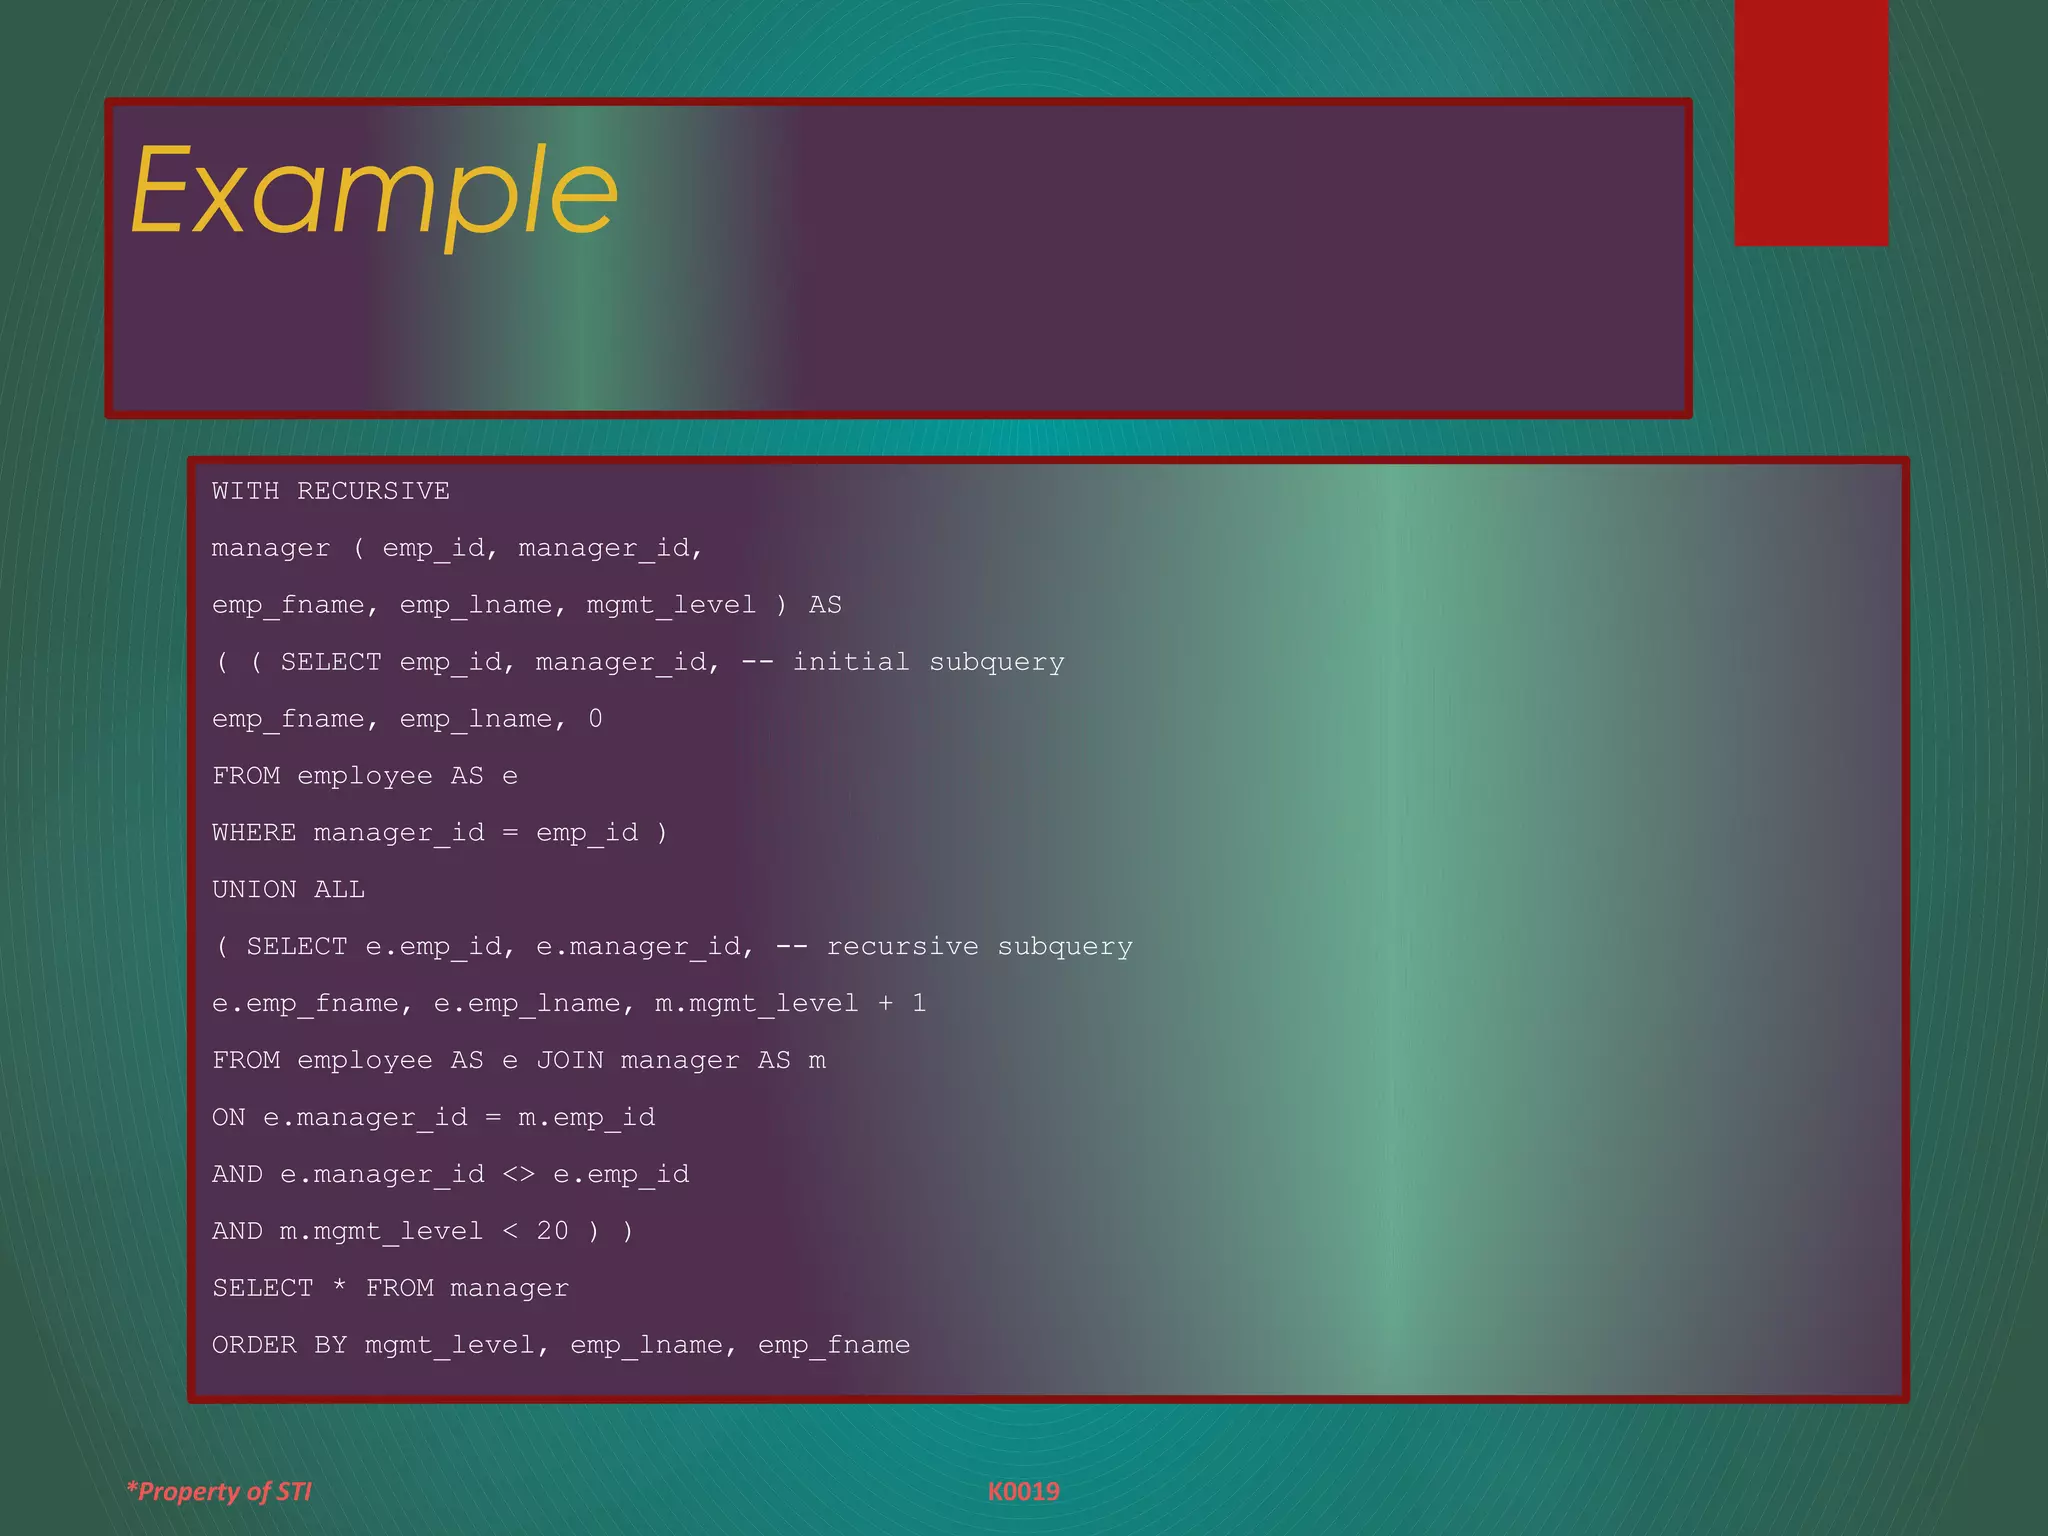Viewport: 2048px width, 1536px height.
Task: Click the line "SELECT * FROM manager"
Action: [391, 1288]
